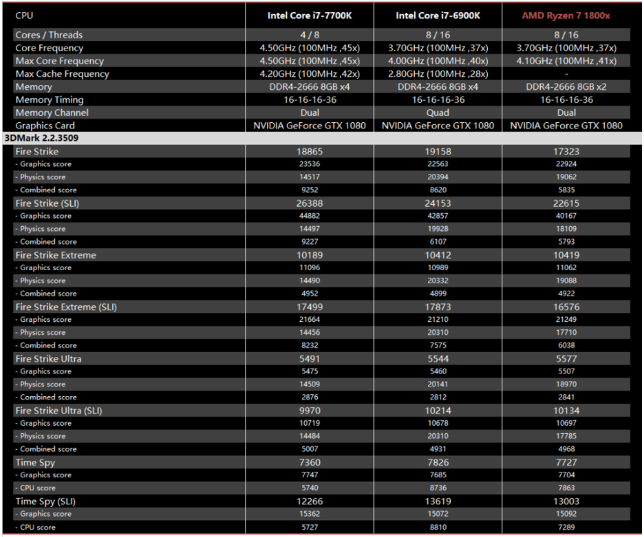
Task: Click the Memory Channel row label
Action: coord(52,113)
